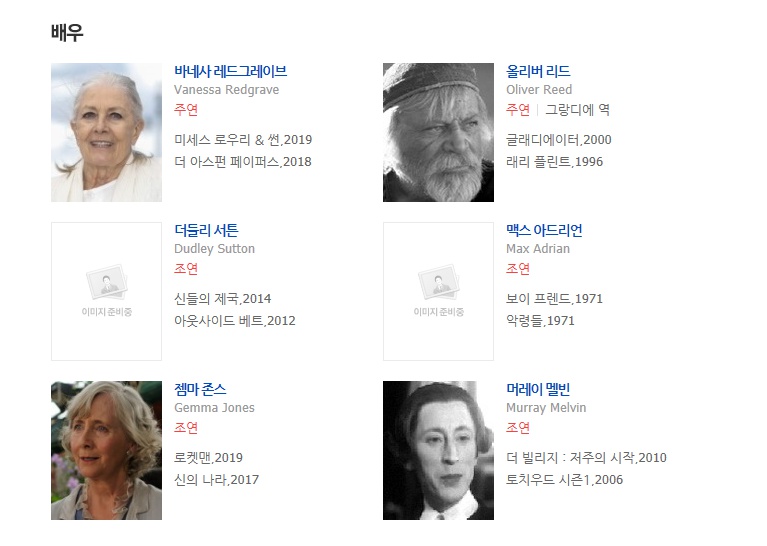Open the film 신들의 제국,2014
The image size is (767, 546).
(223, 299)
